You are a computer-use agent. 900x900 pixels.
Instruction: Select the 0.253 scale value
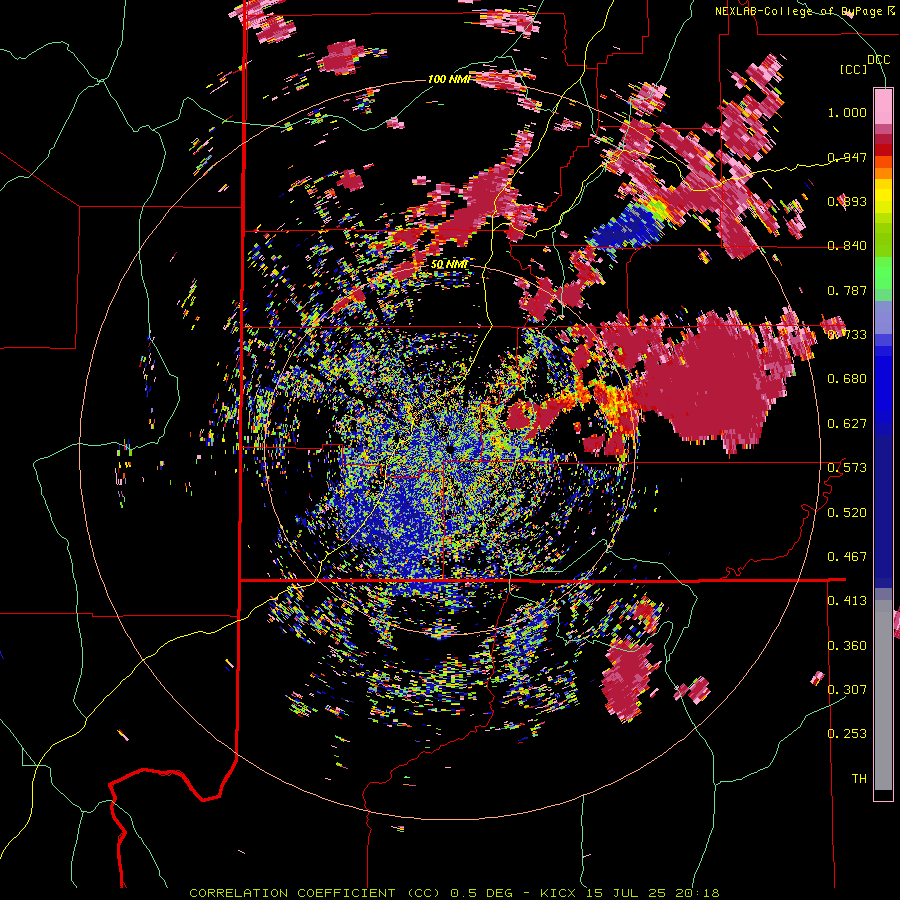pos(847,734)
